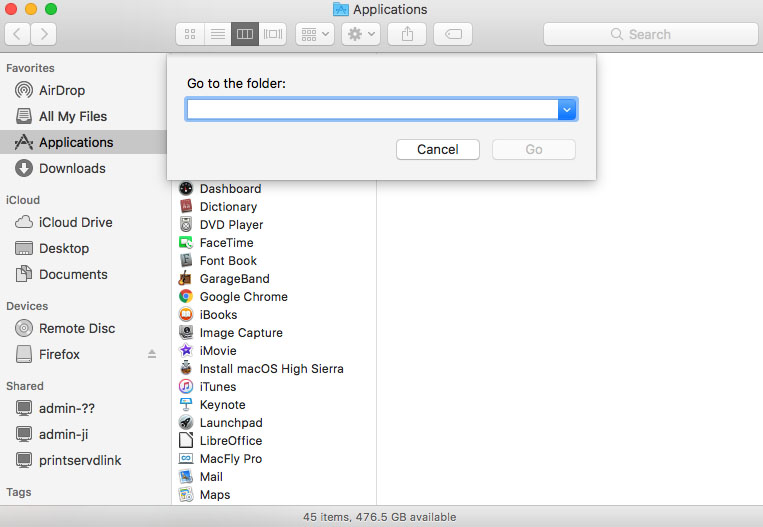Open admin-?? shared computer
This screenshot has height=527, width=763.
[x=67, y=408]
